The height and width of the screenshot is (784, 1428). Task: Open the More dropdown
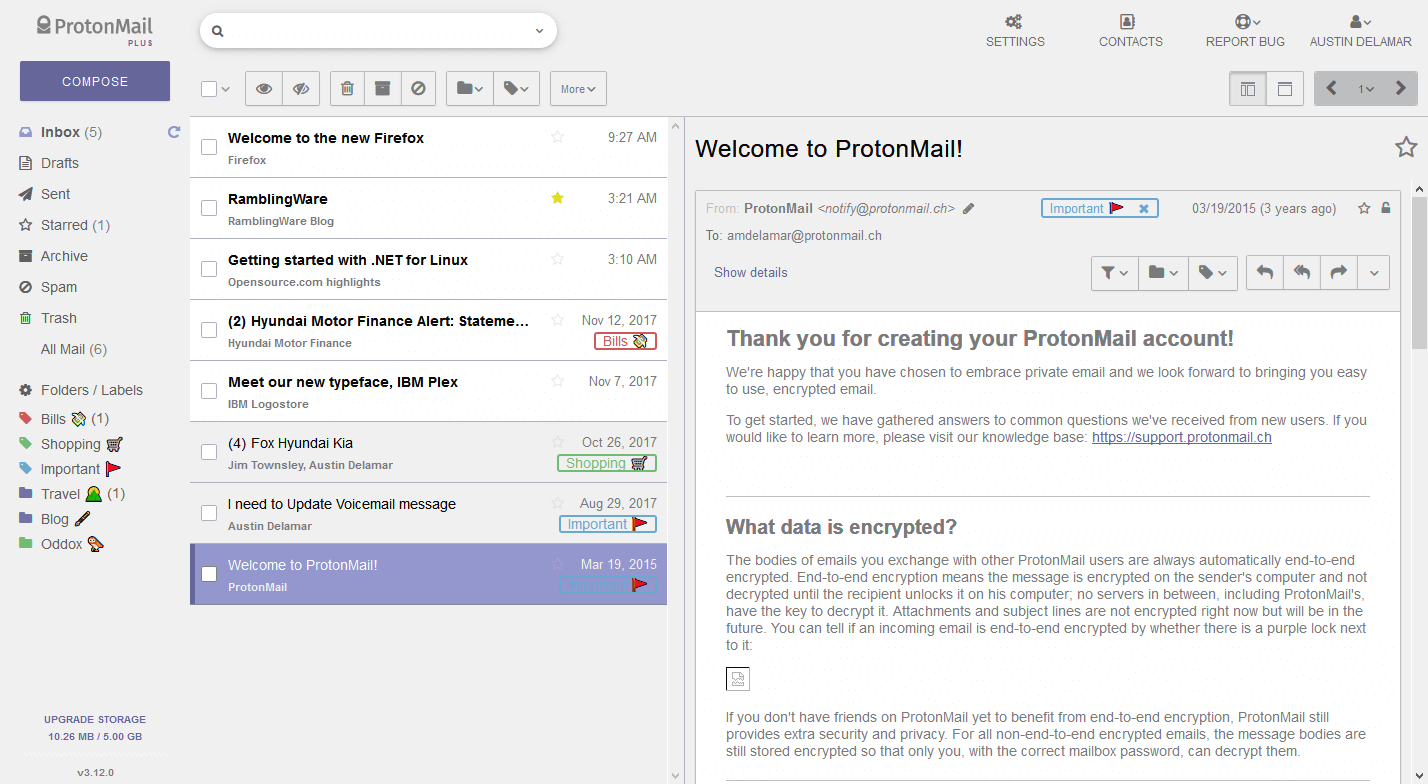[x=578, y=88]
